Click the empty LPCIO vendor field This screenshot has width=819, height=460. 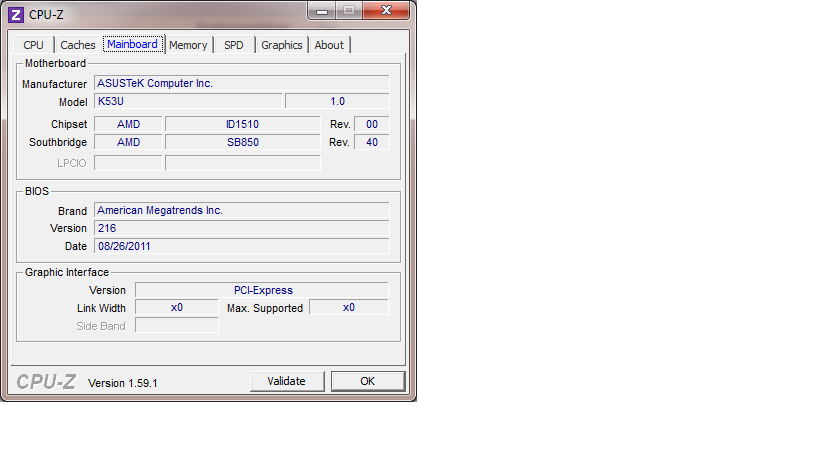[x=128, y=163]
